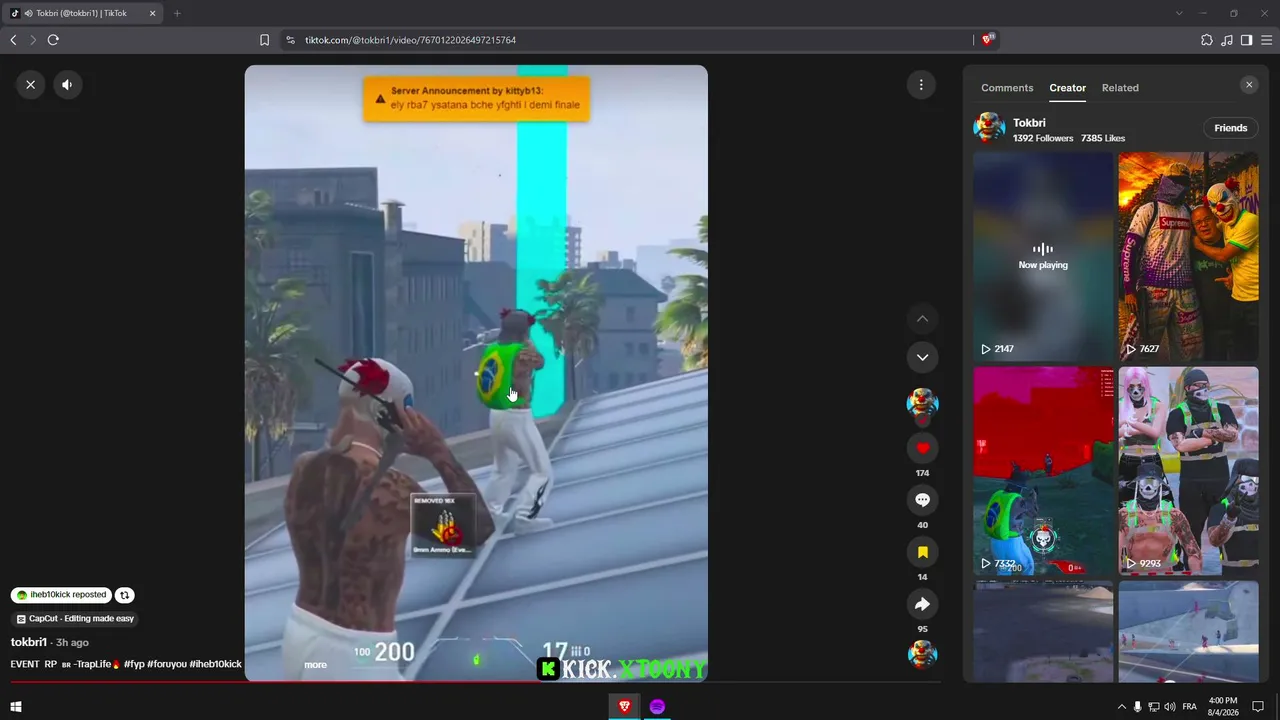Click the microphone tray icon
Image resolution: width=1280 pixels, height=720 pixels.
tap(1138, 707)
